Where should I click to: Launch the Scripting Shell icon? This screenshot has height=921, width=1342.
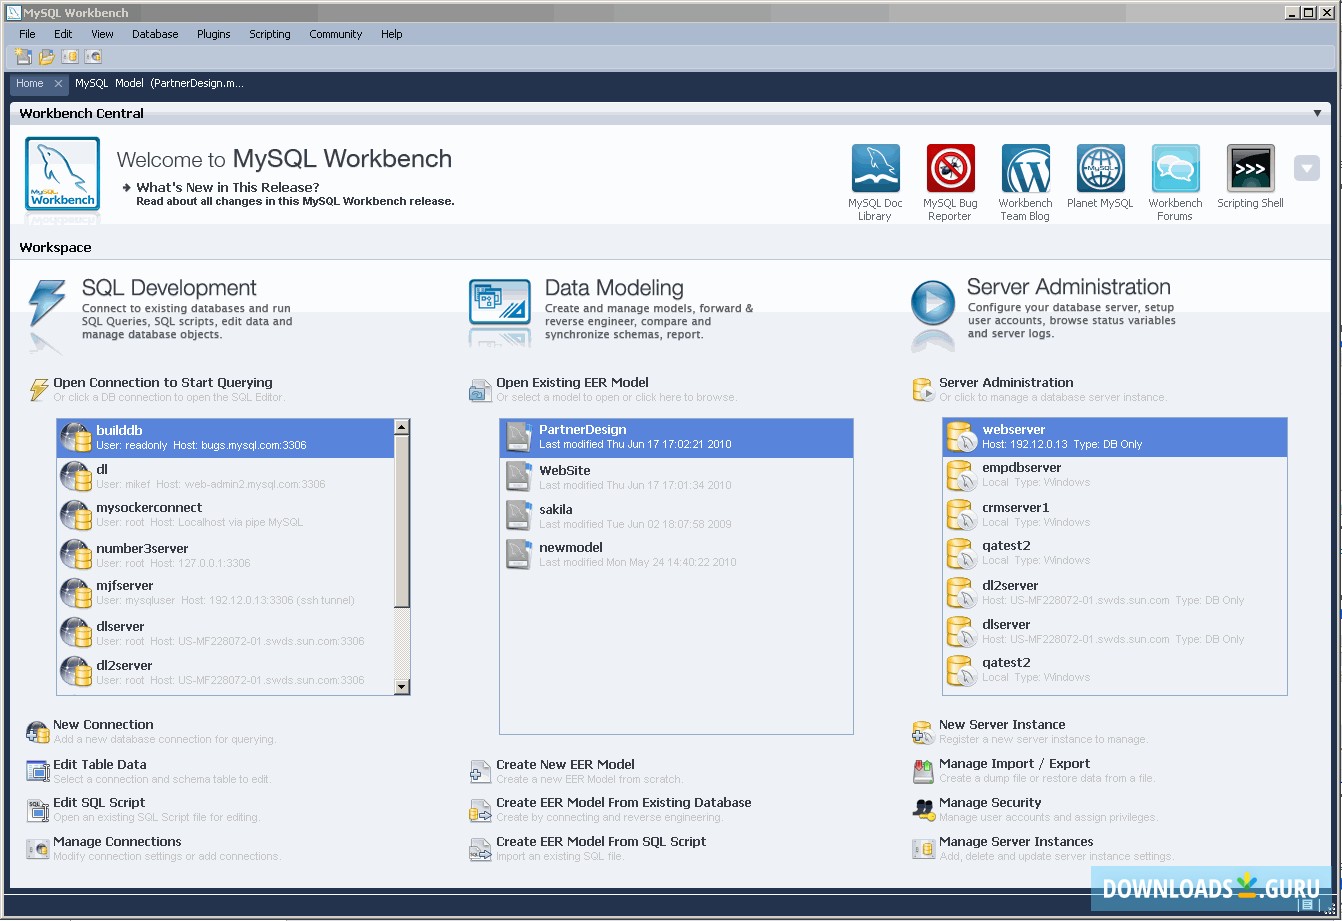(x=1250, y=168)
